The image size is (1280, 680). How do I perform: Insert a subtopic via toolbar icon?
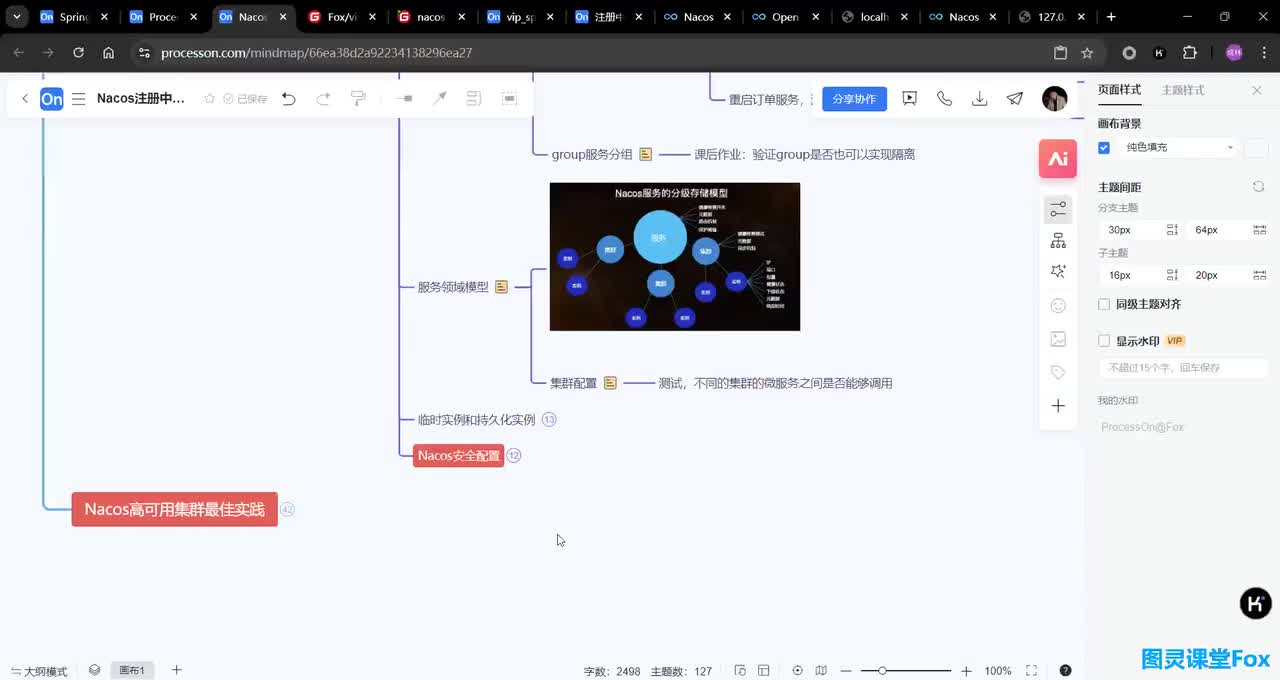pos(404,99)
